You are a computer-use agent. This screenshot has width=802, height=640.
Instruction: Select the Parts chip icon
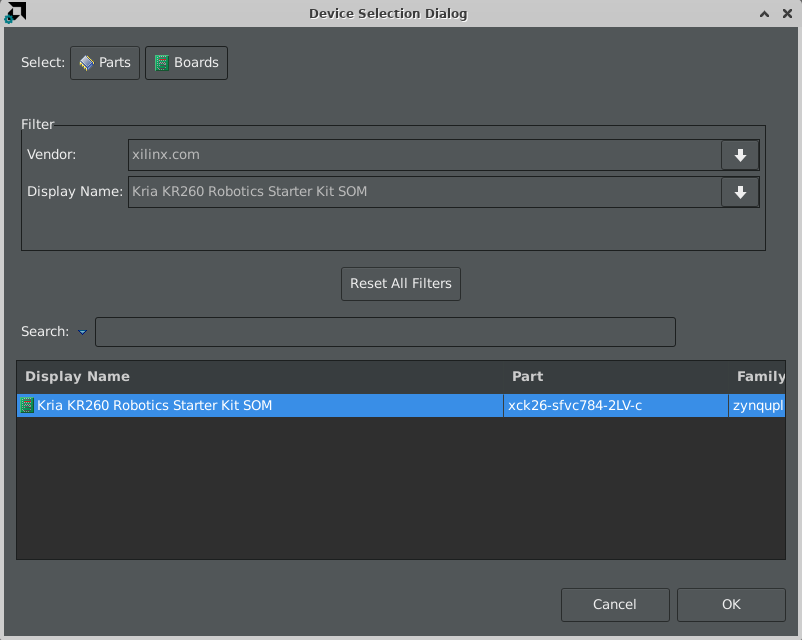click(x=86, y=62)
